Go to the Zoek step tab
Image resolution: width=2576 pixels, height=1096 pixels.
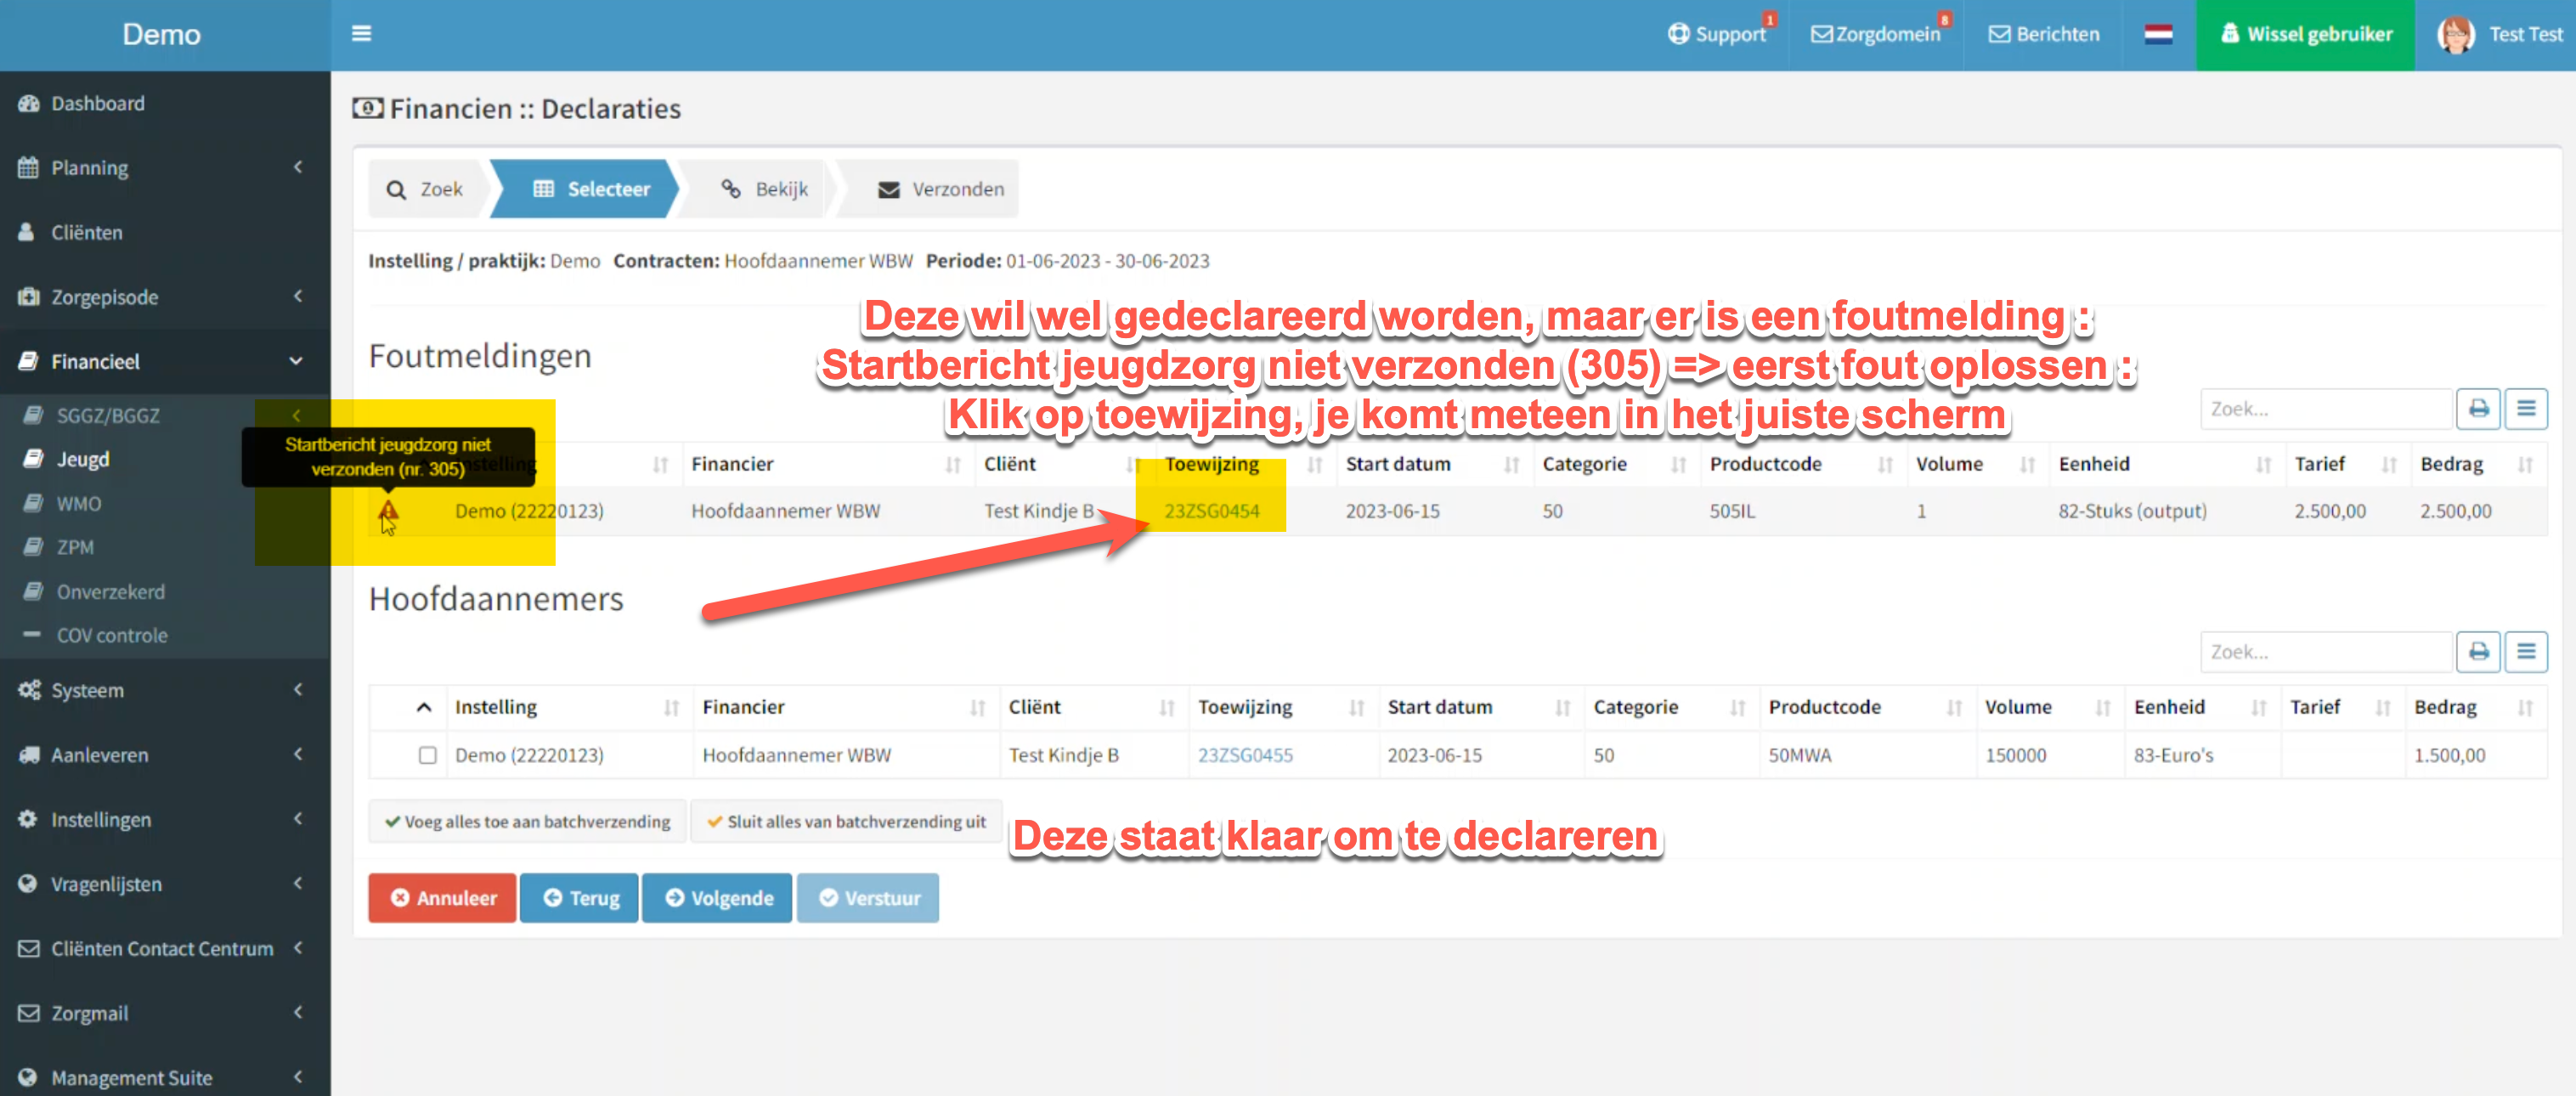pyautogui.click(x=426, y=189)
